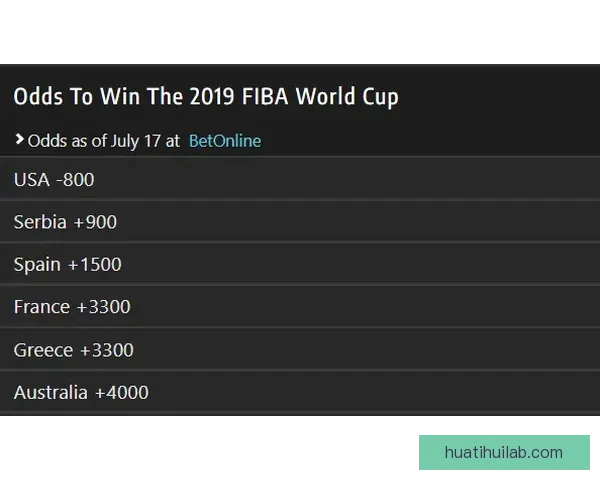Click World Cup in the heading

346,97
